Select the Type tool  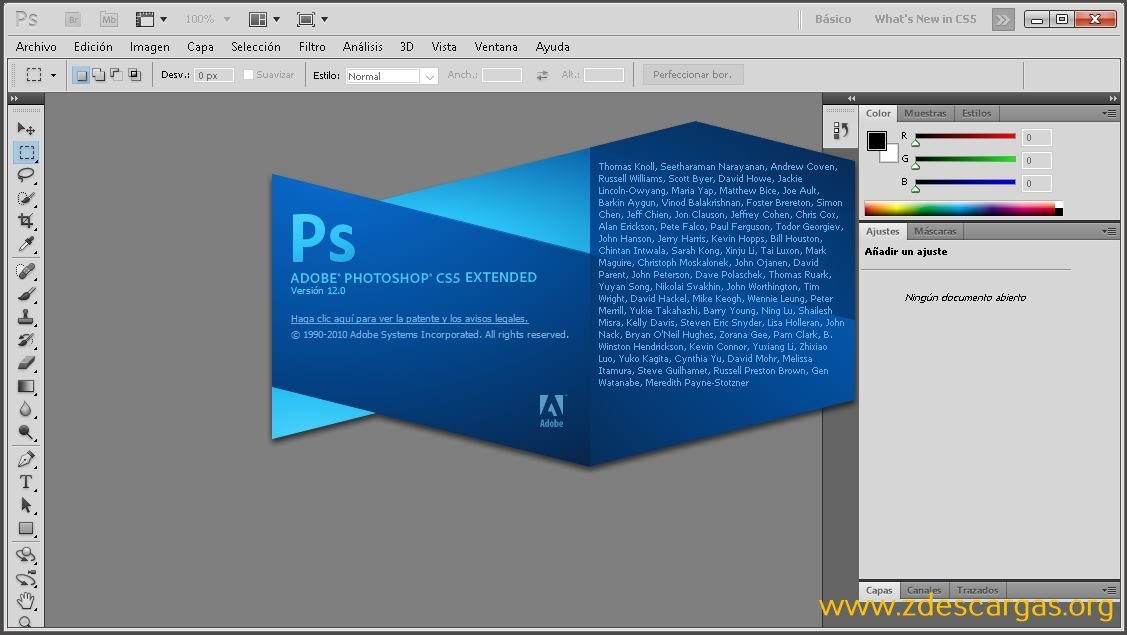pyautogui.click(x=26, y=482)
